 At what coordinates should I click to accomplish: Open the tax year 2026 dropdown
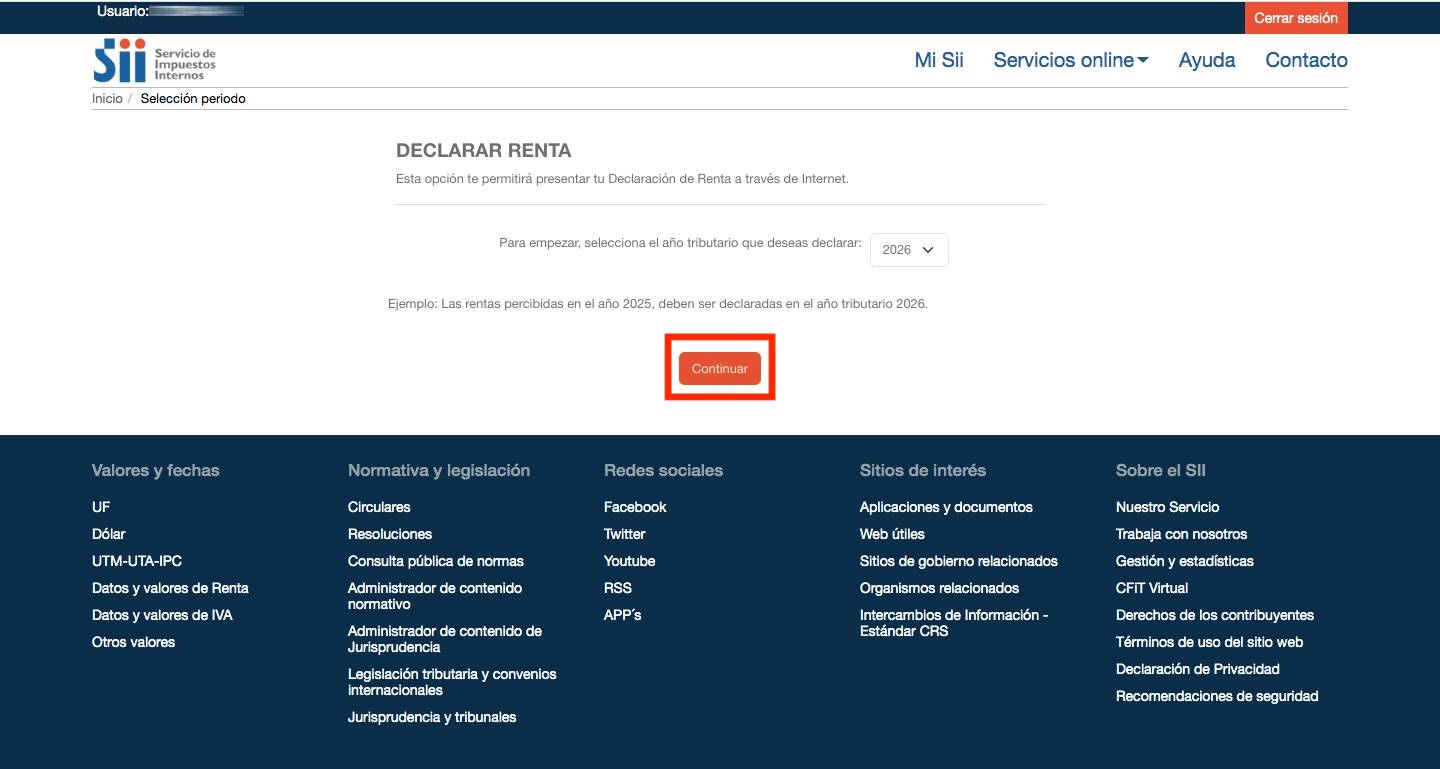[908, 250]
